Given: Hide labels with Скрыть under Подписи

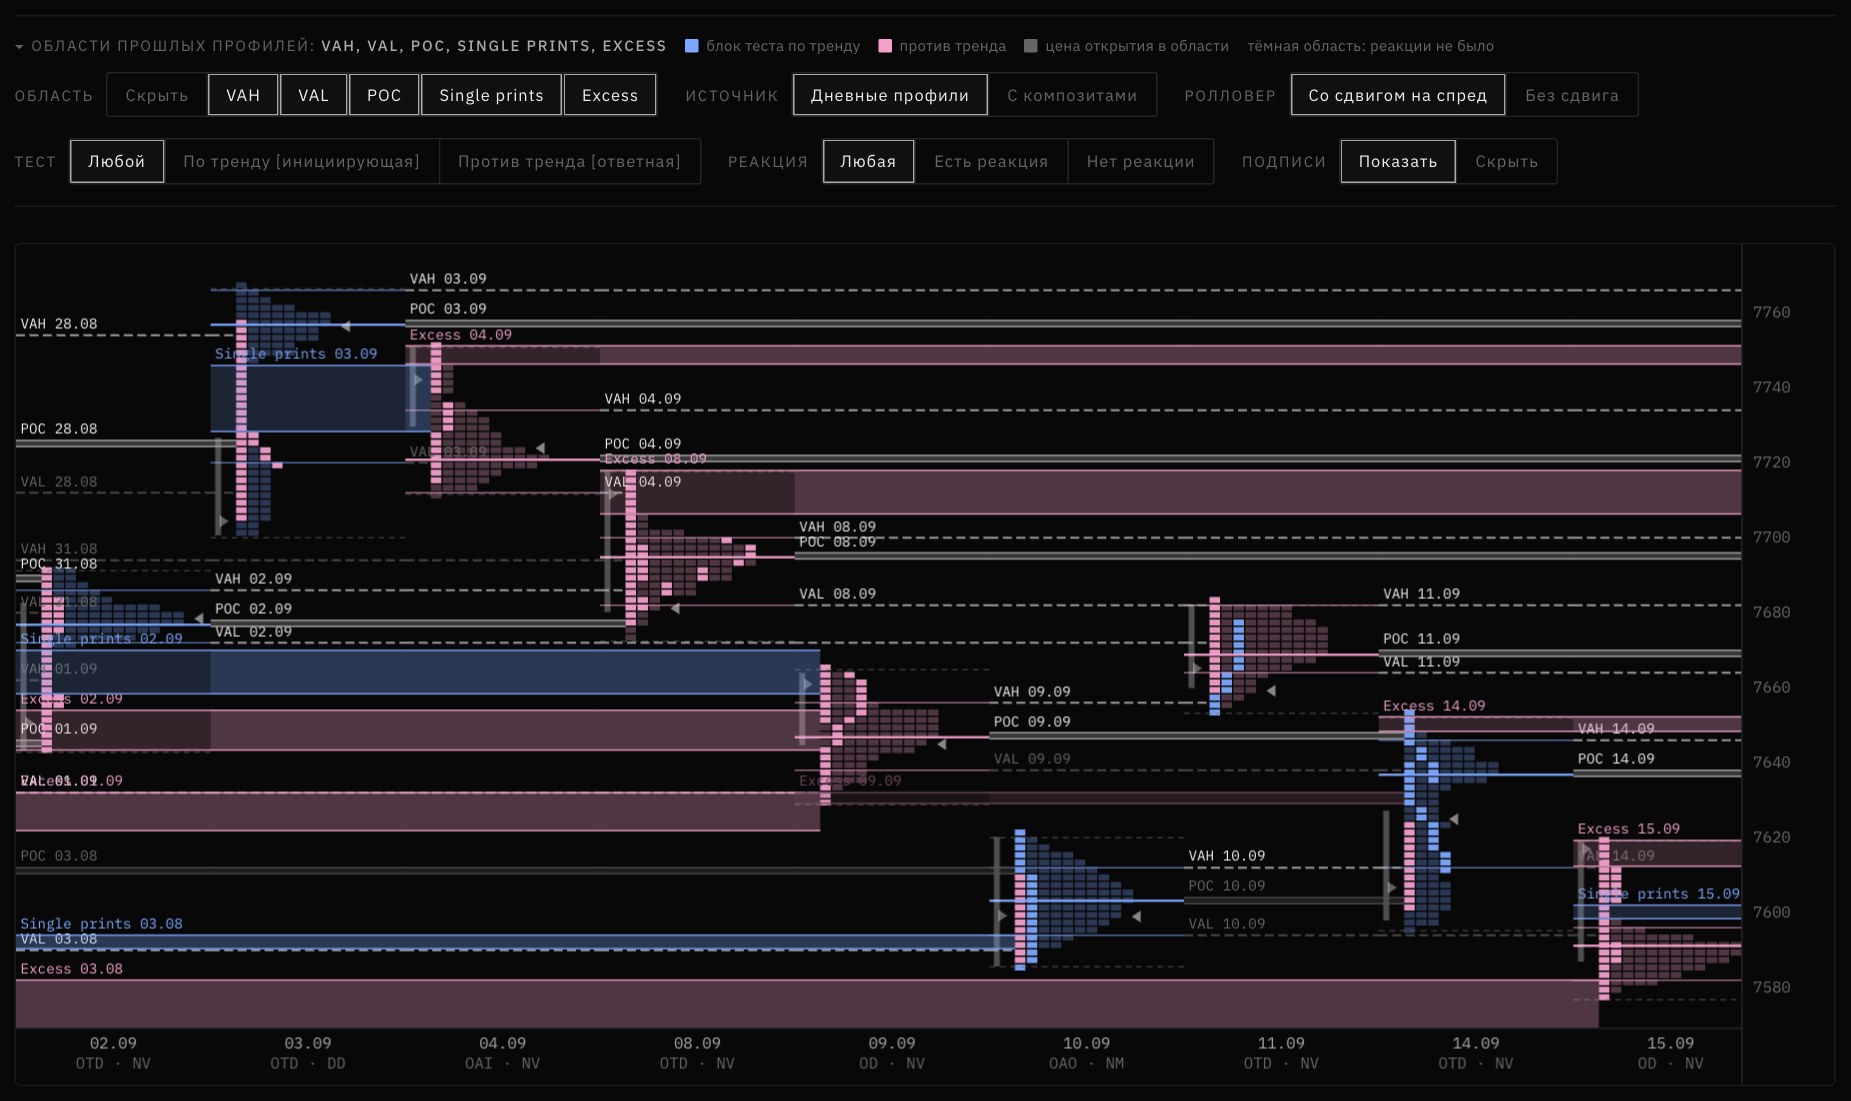Looking at the screenshot, I should (x=1507, y=161).
